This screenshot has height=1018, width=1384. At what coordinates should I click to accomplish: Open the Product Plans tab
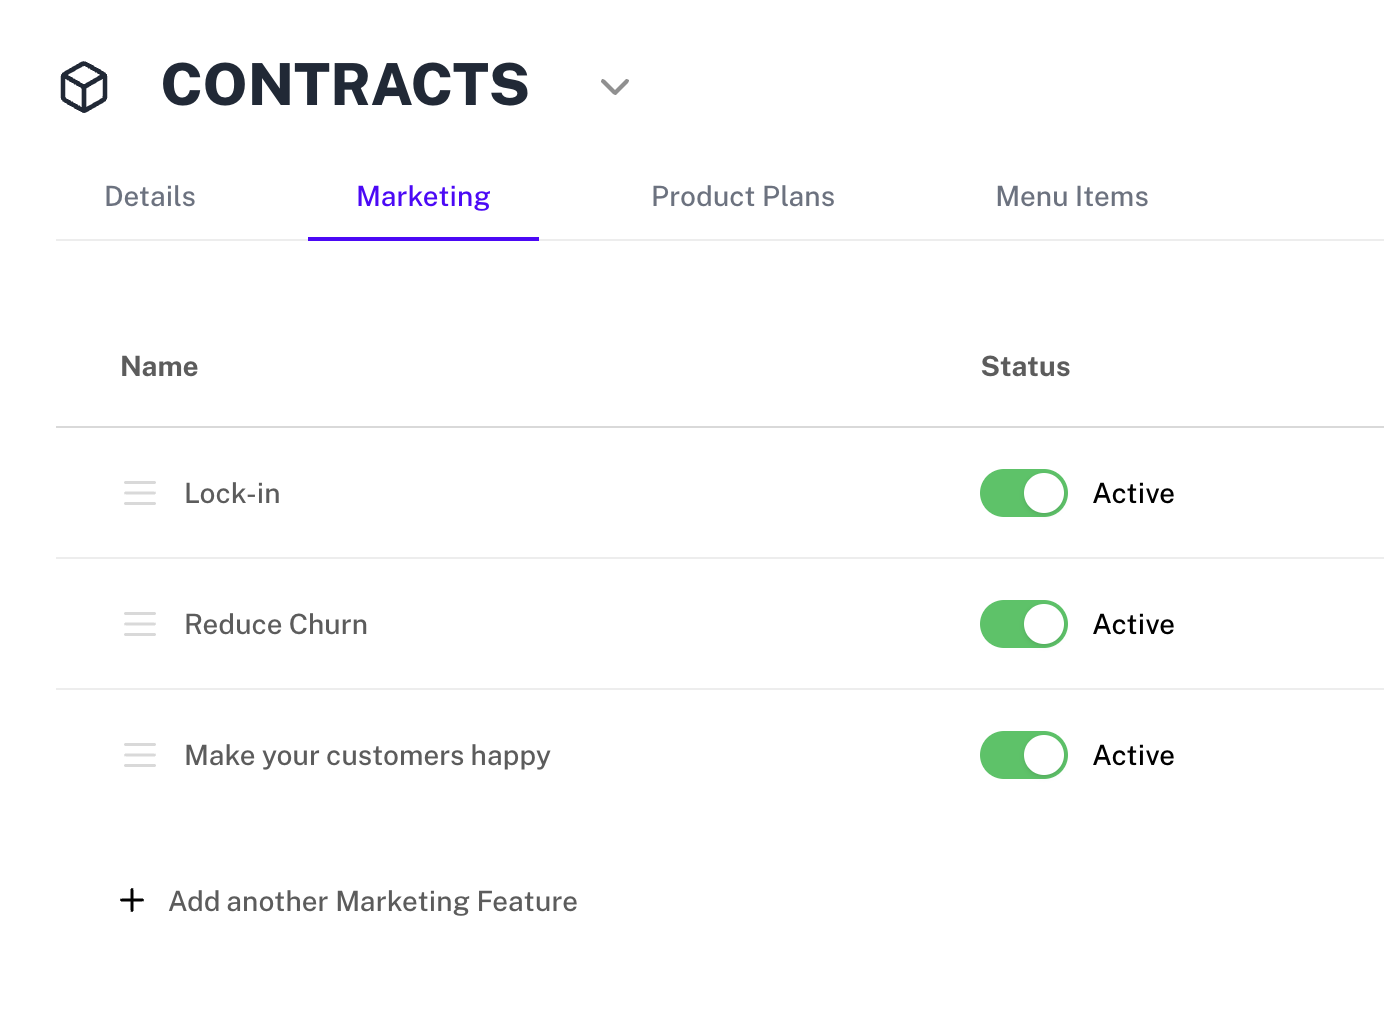(743, 196)
